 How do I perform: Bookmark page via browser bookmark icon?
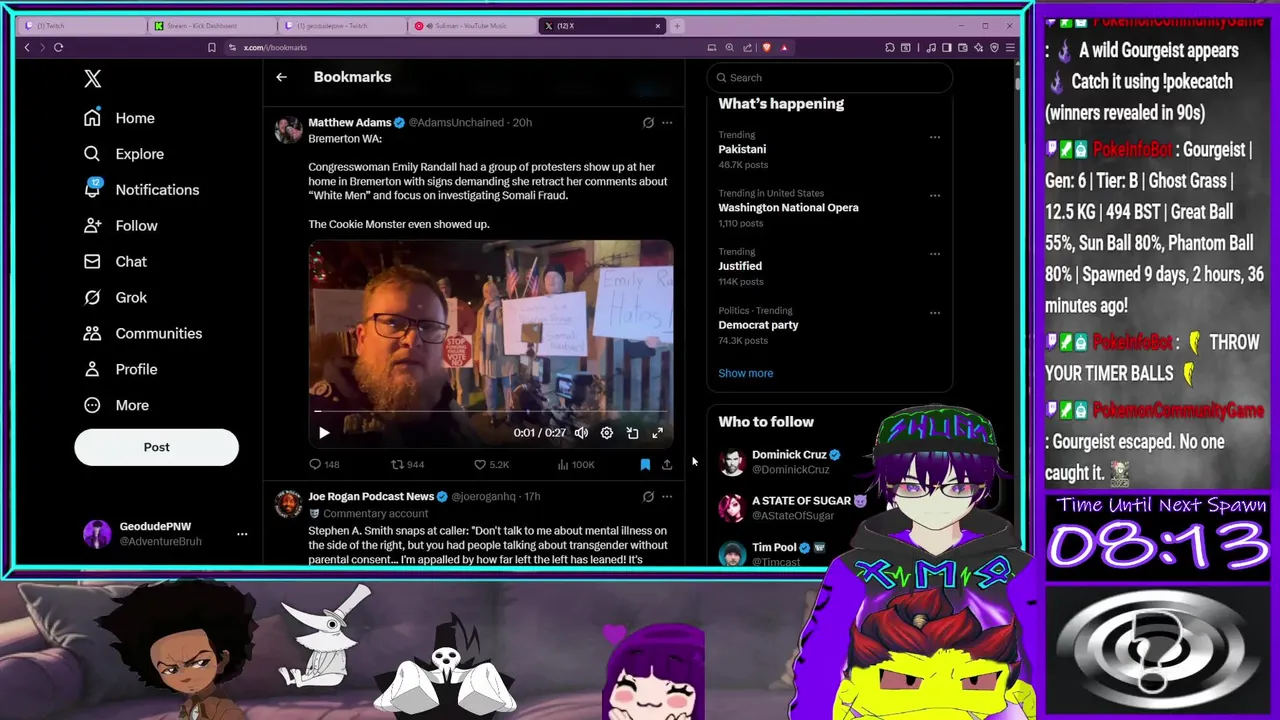click(x=211, y=47)
